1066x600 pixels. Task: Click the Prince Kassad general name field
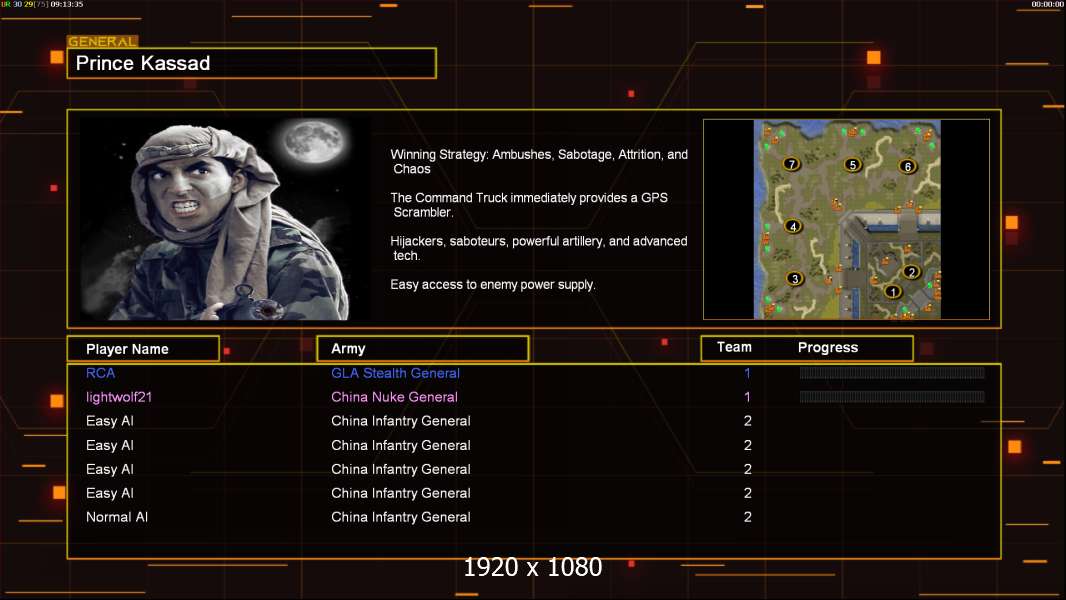coord(252,63)
